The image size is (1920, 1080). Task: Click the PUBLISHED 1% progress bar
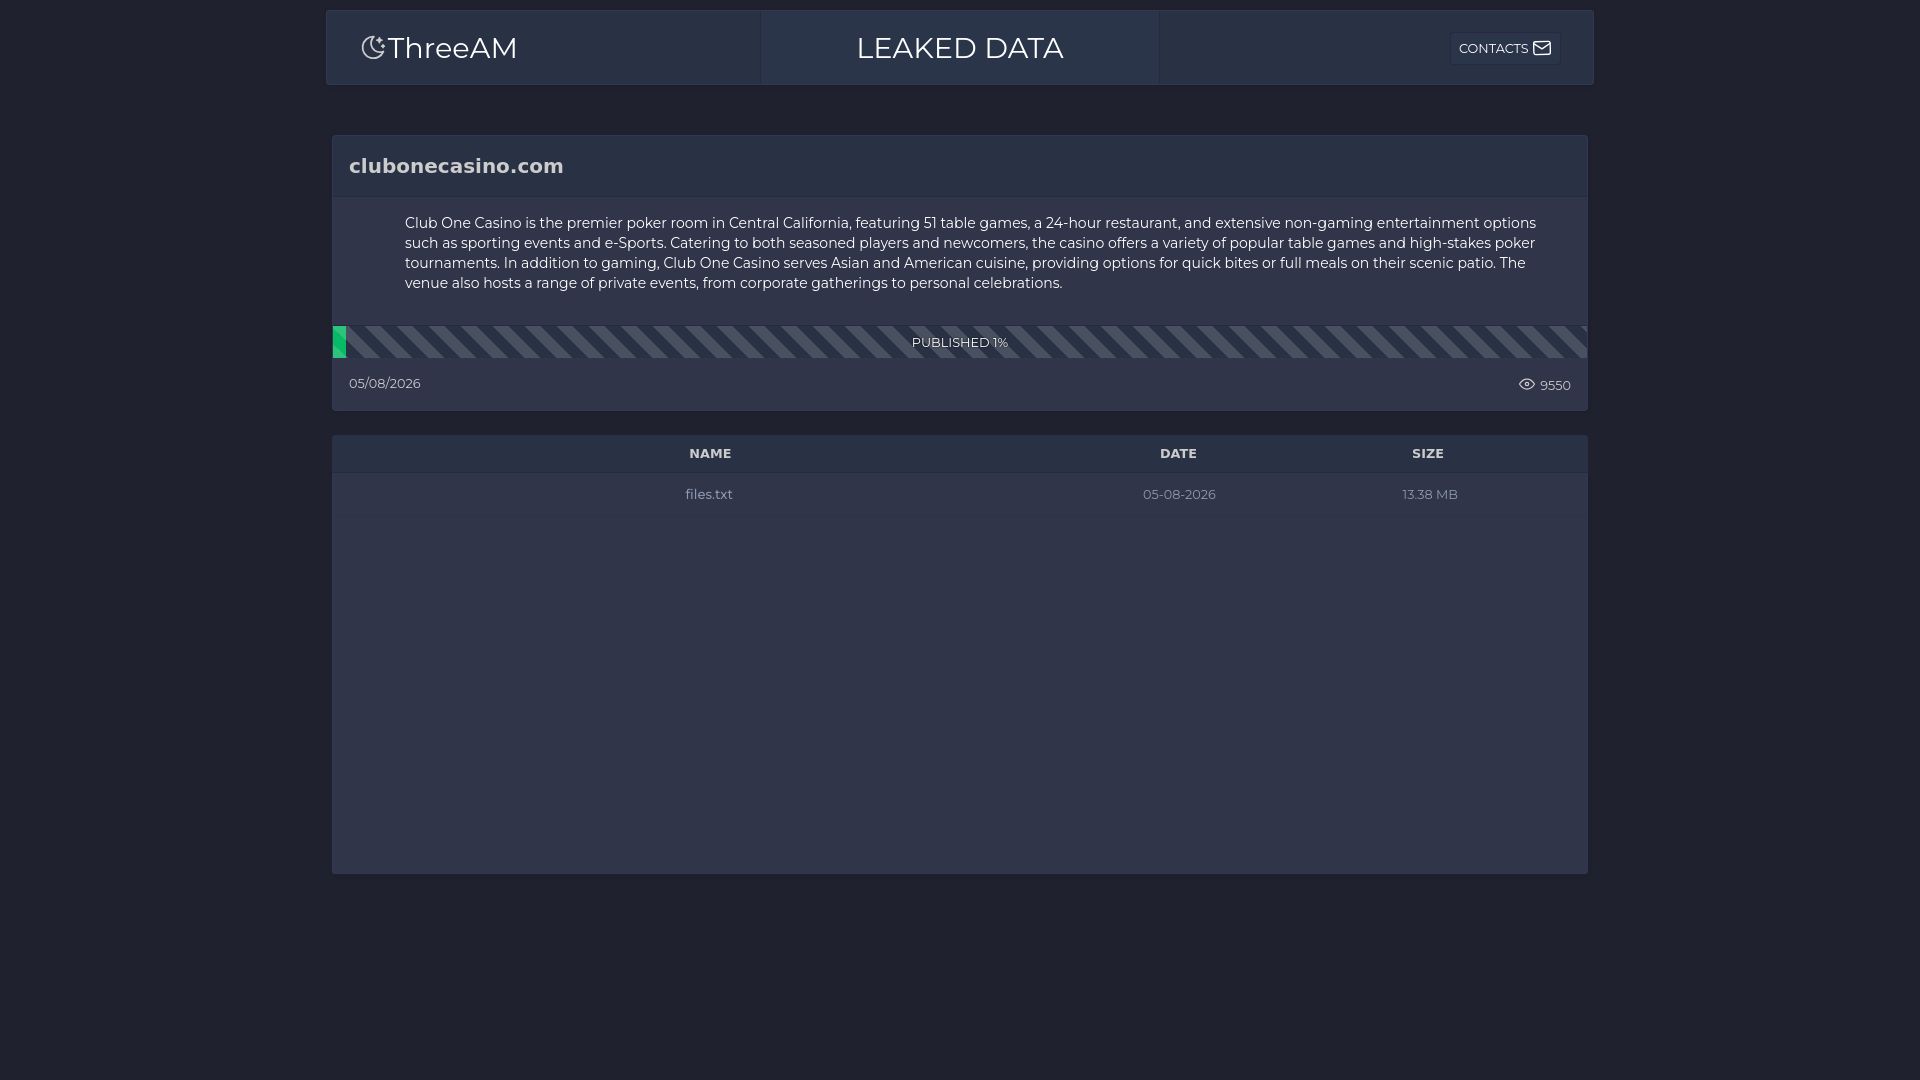(x=960, y=342)
